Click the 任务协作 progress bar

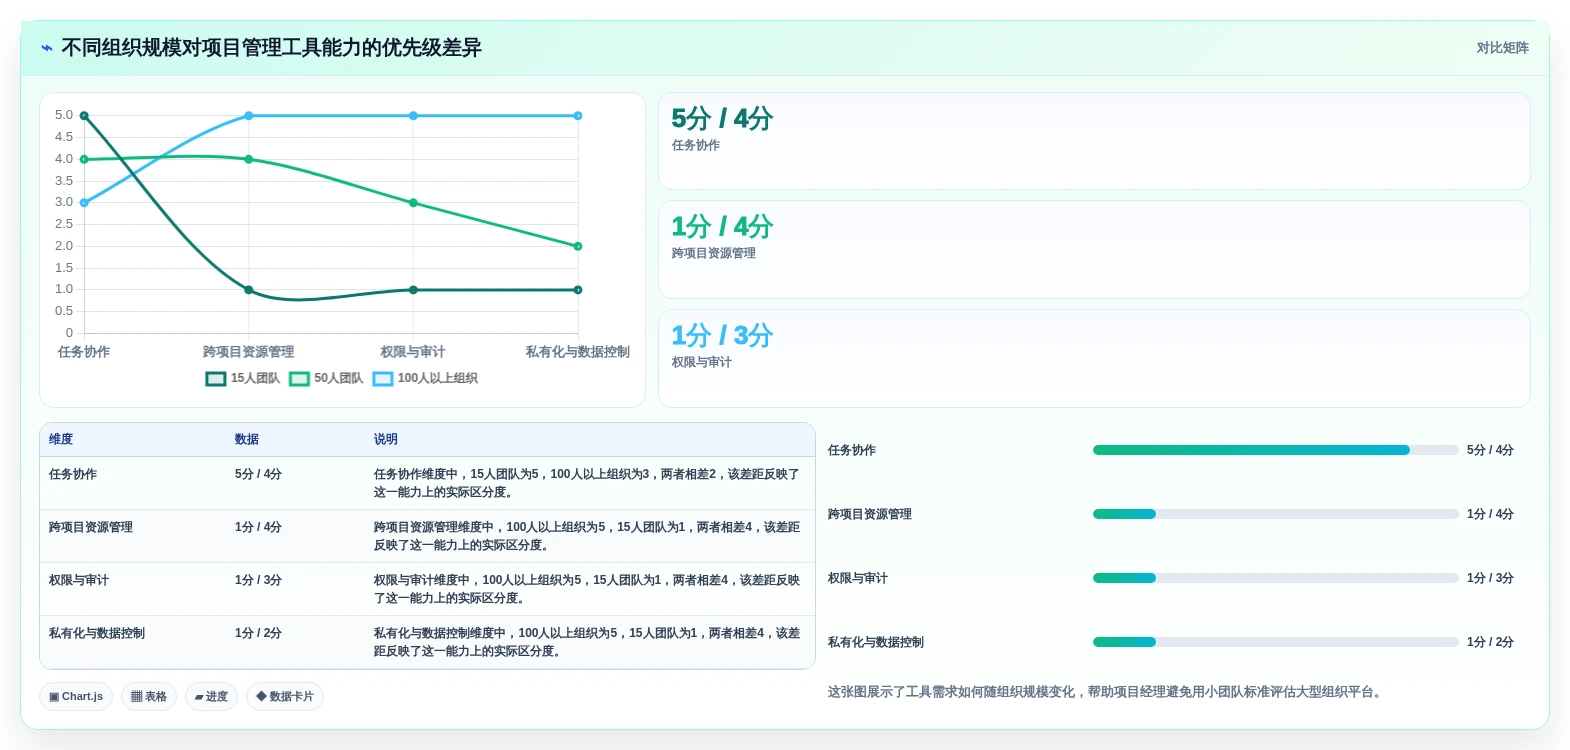point(1275,450)
